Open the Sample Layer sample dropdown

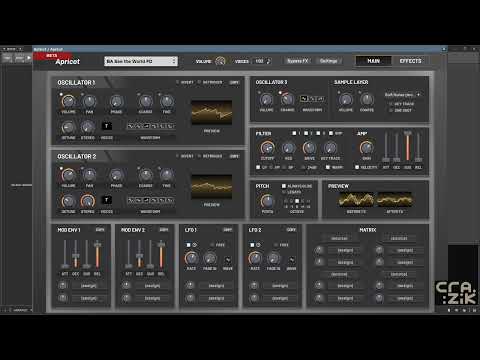[402, 95]
